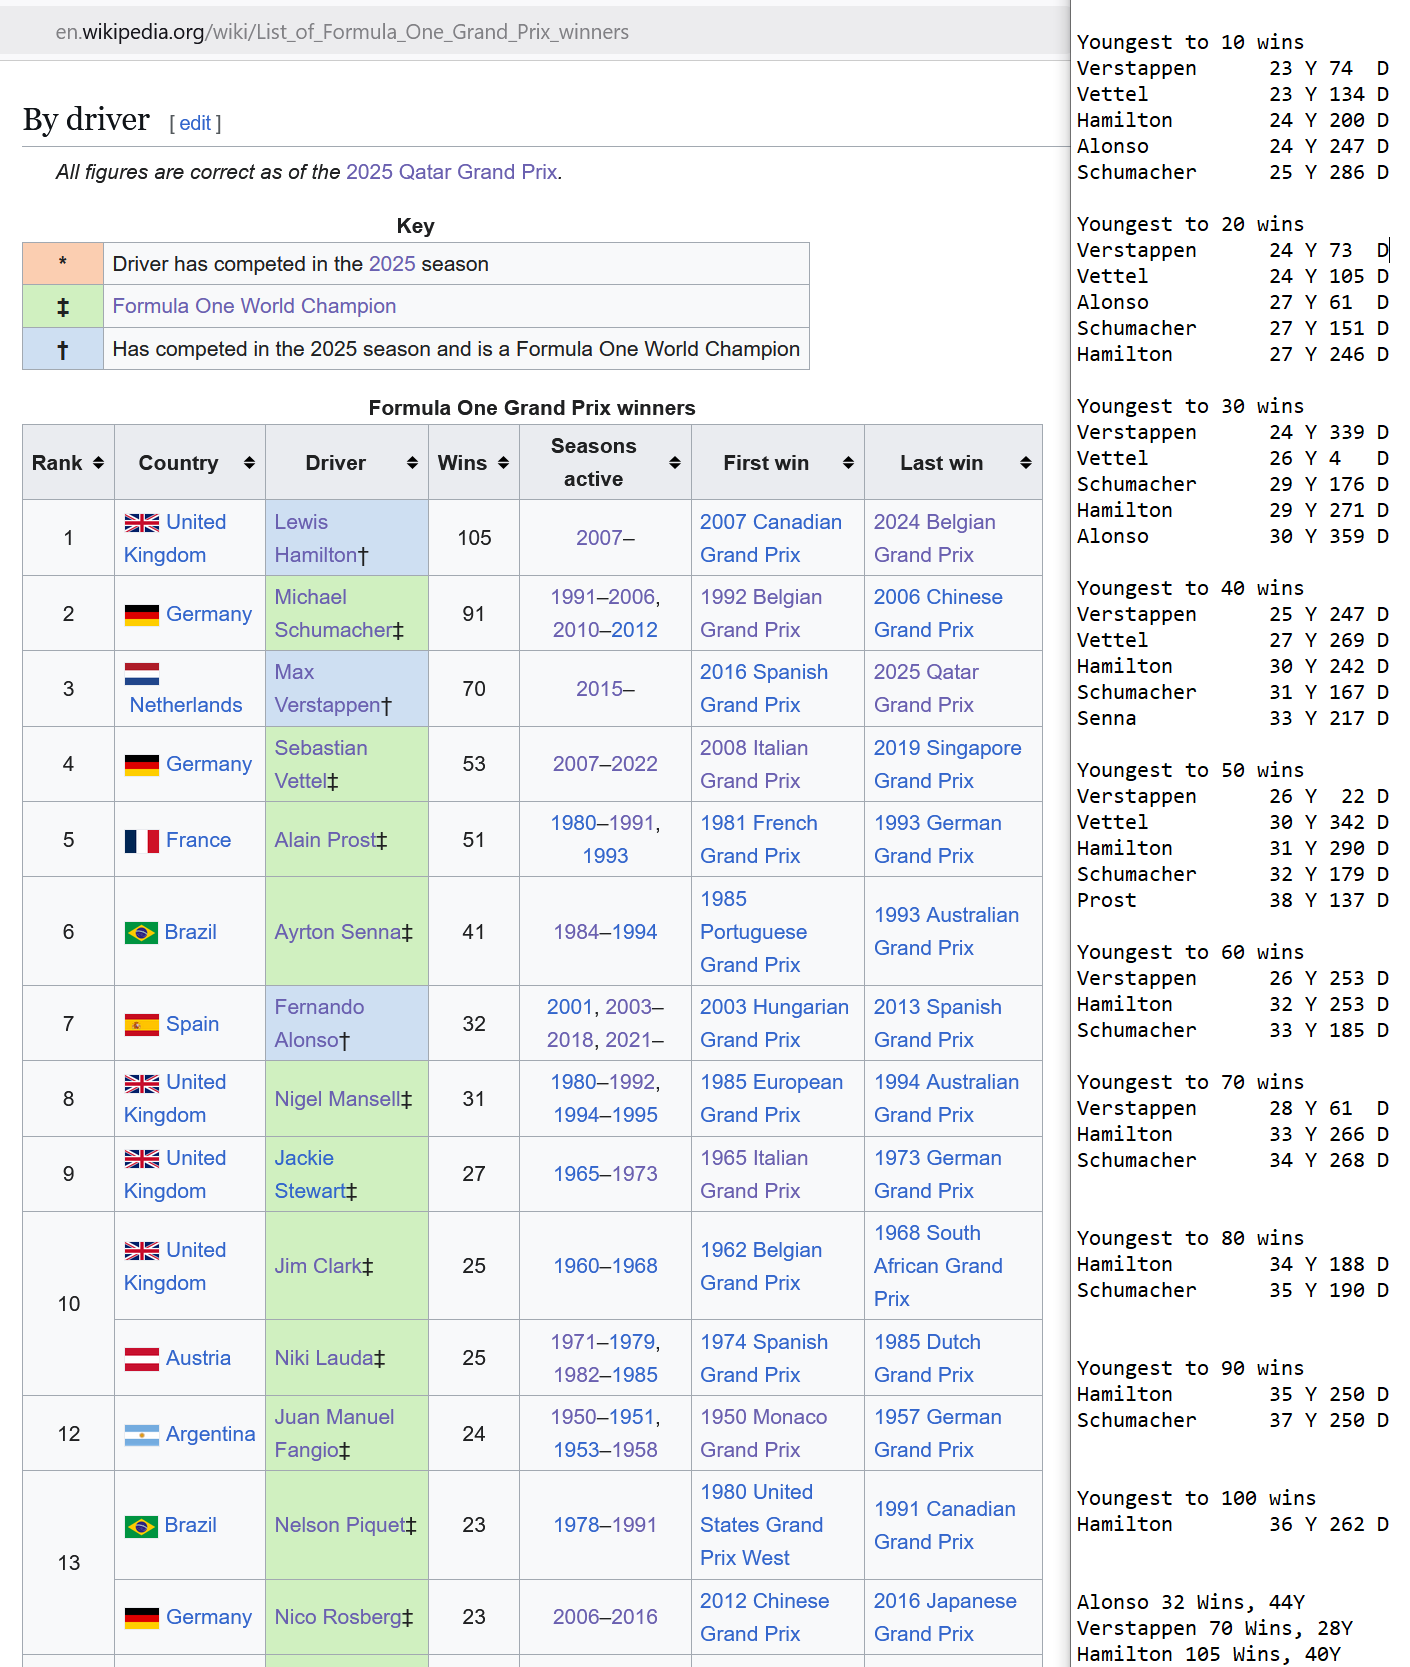Open the 2024 Belgian Grand Prix link
The image size is (1410, 1667).
pos(935,538)
